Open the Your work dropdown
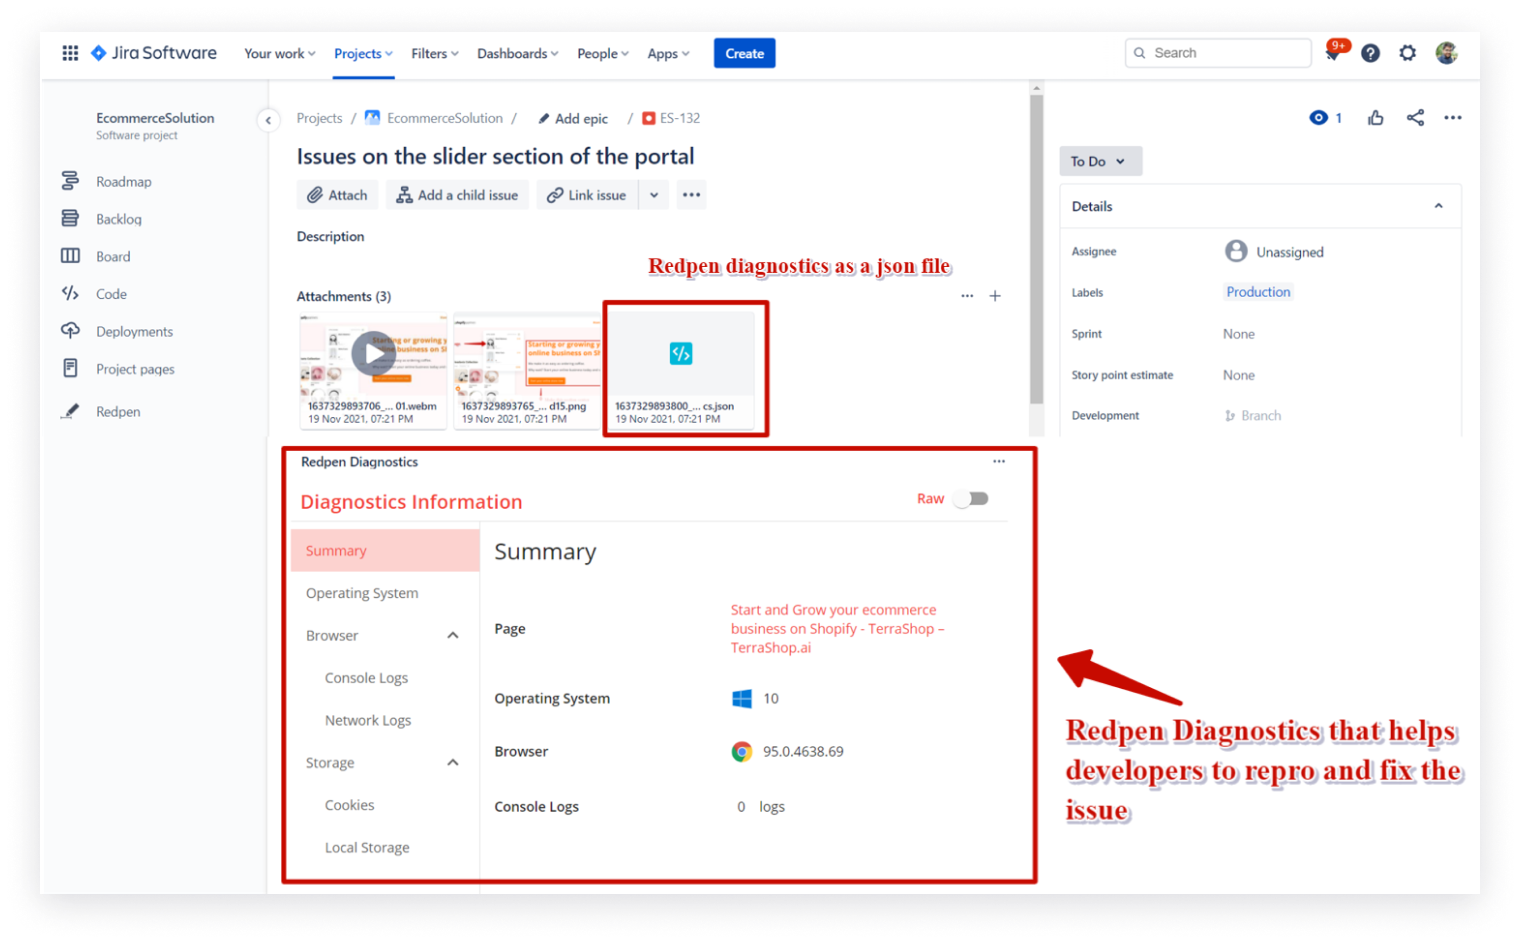The image size is (1520, 942). [x=280, y=54]
